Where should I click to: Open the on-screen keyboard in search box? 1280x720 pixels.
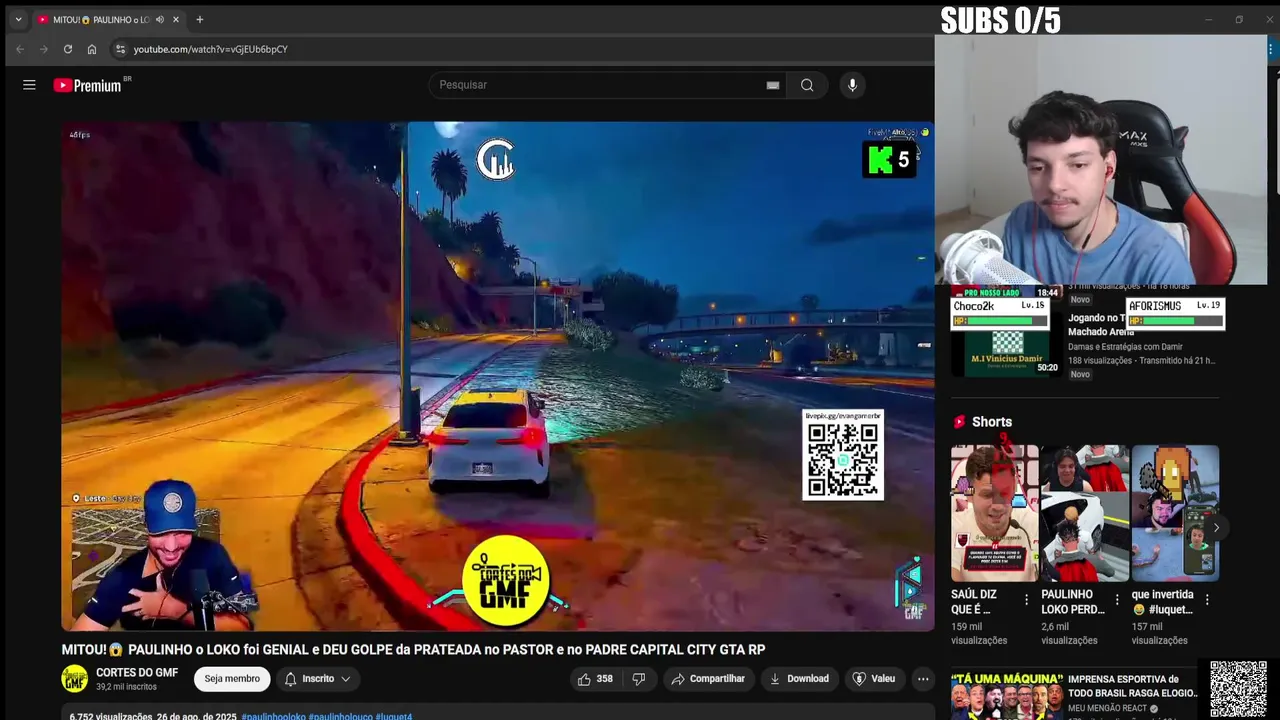tap(773, 85)
